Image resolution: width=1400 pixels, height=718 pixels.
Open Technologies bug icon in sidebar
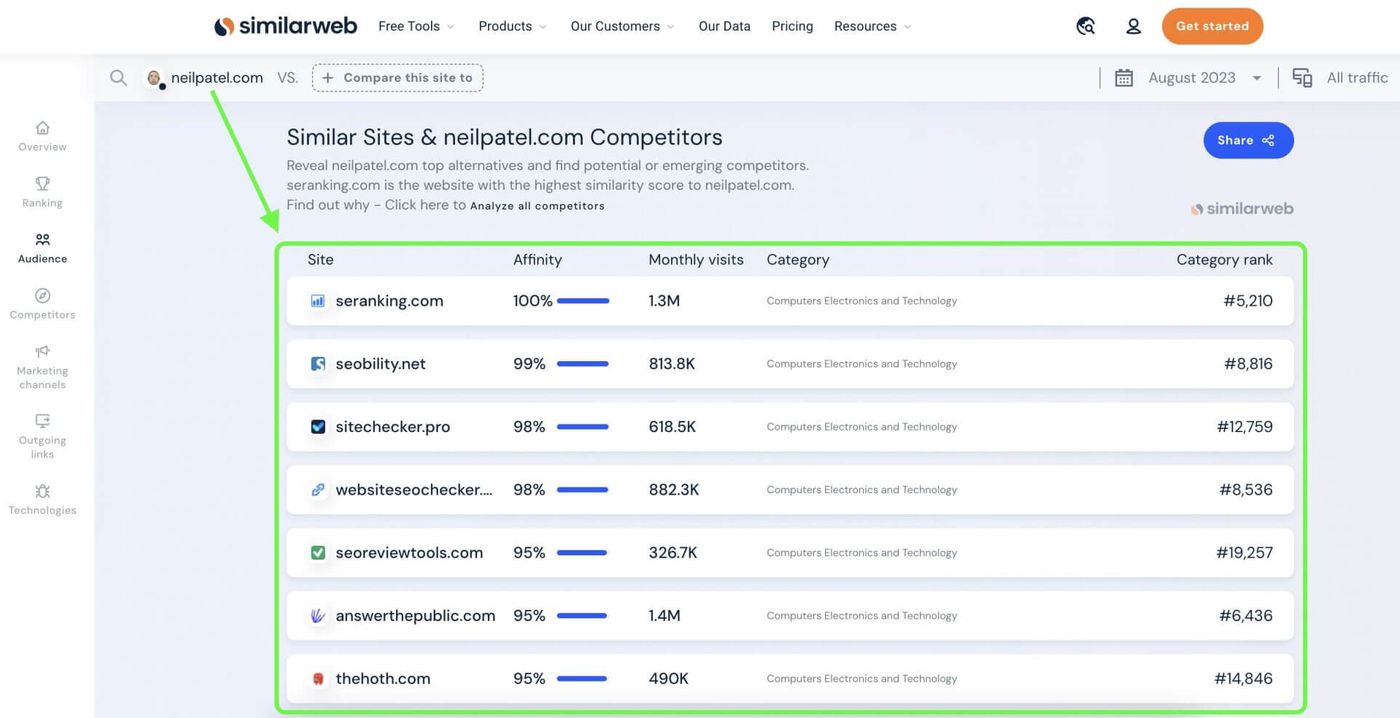tap(42, 491)
